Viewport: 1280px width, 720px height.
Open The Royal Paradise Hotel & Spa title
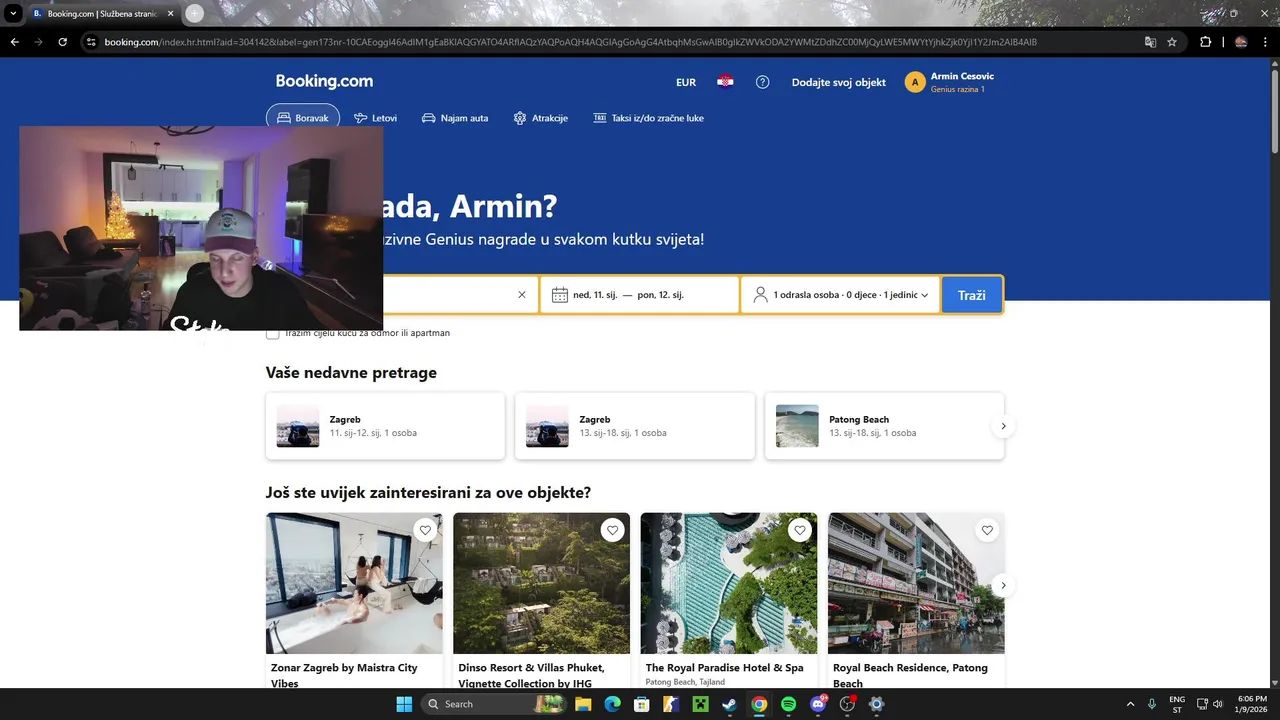[725, 667]
